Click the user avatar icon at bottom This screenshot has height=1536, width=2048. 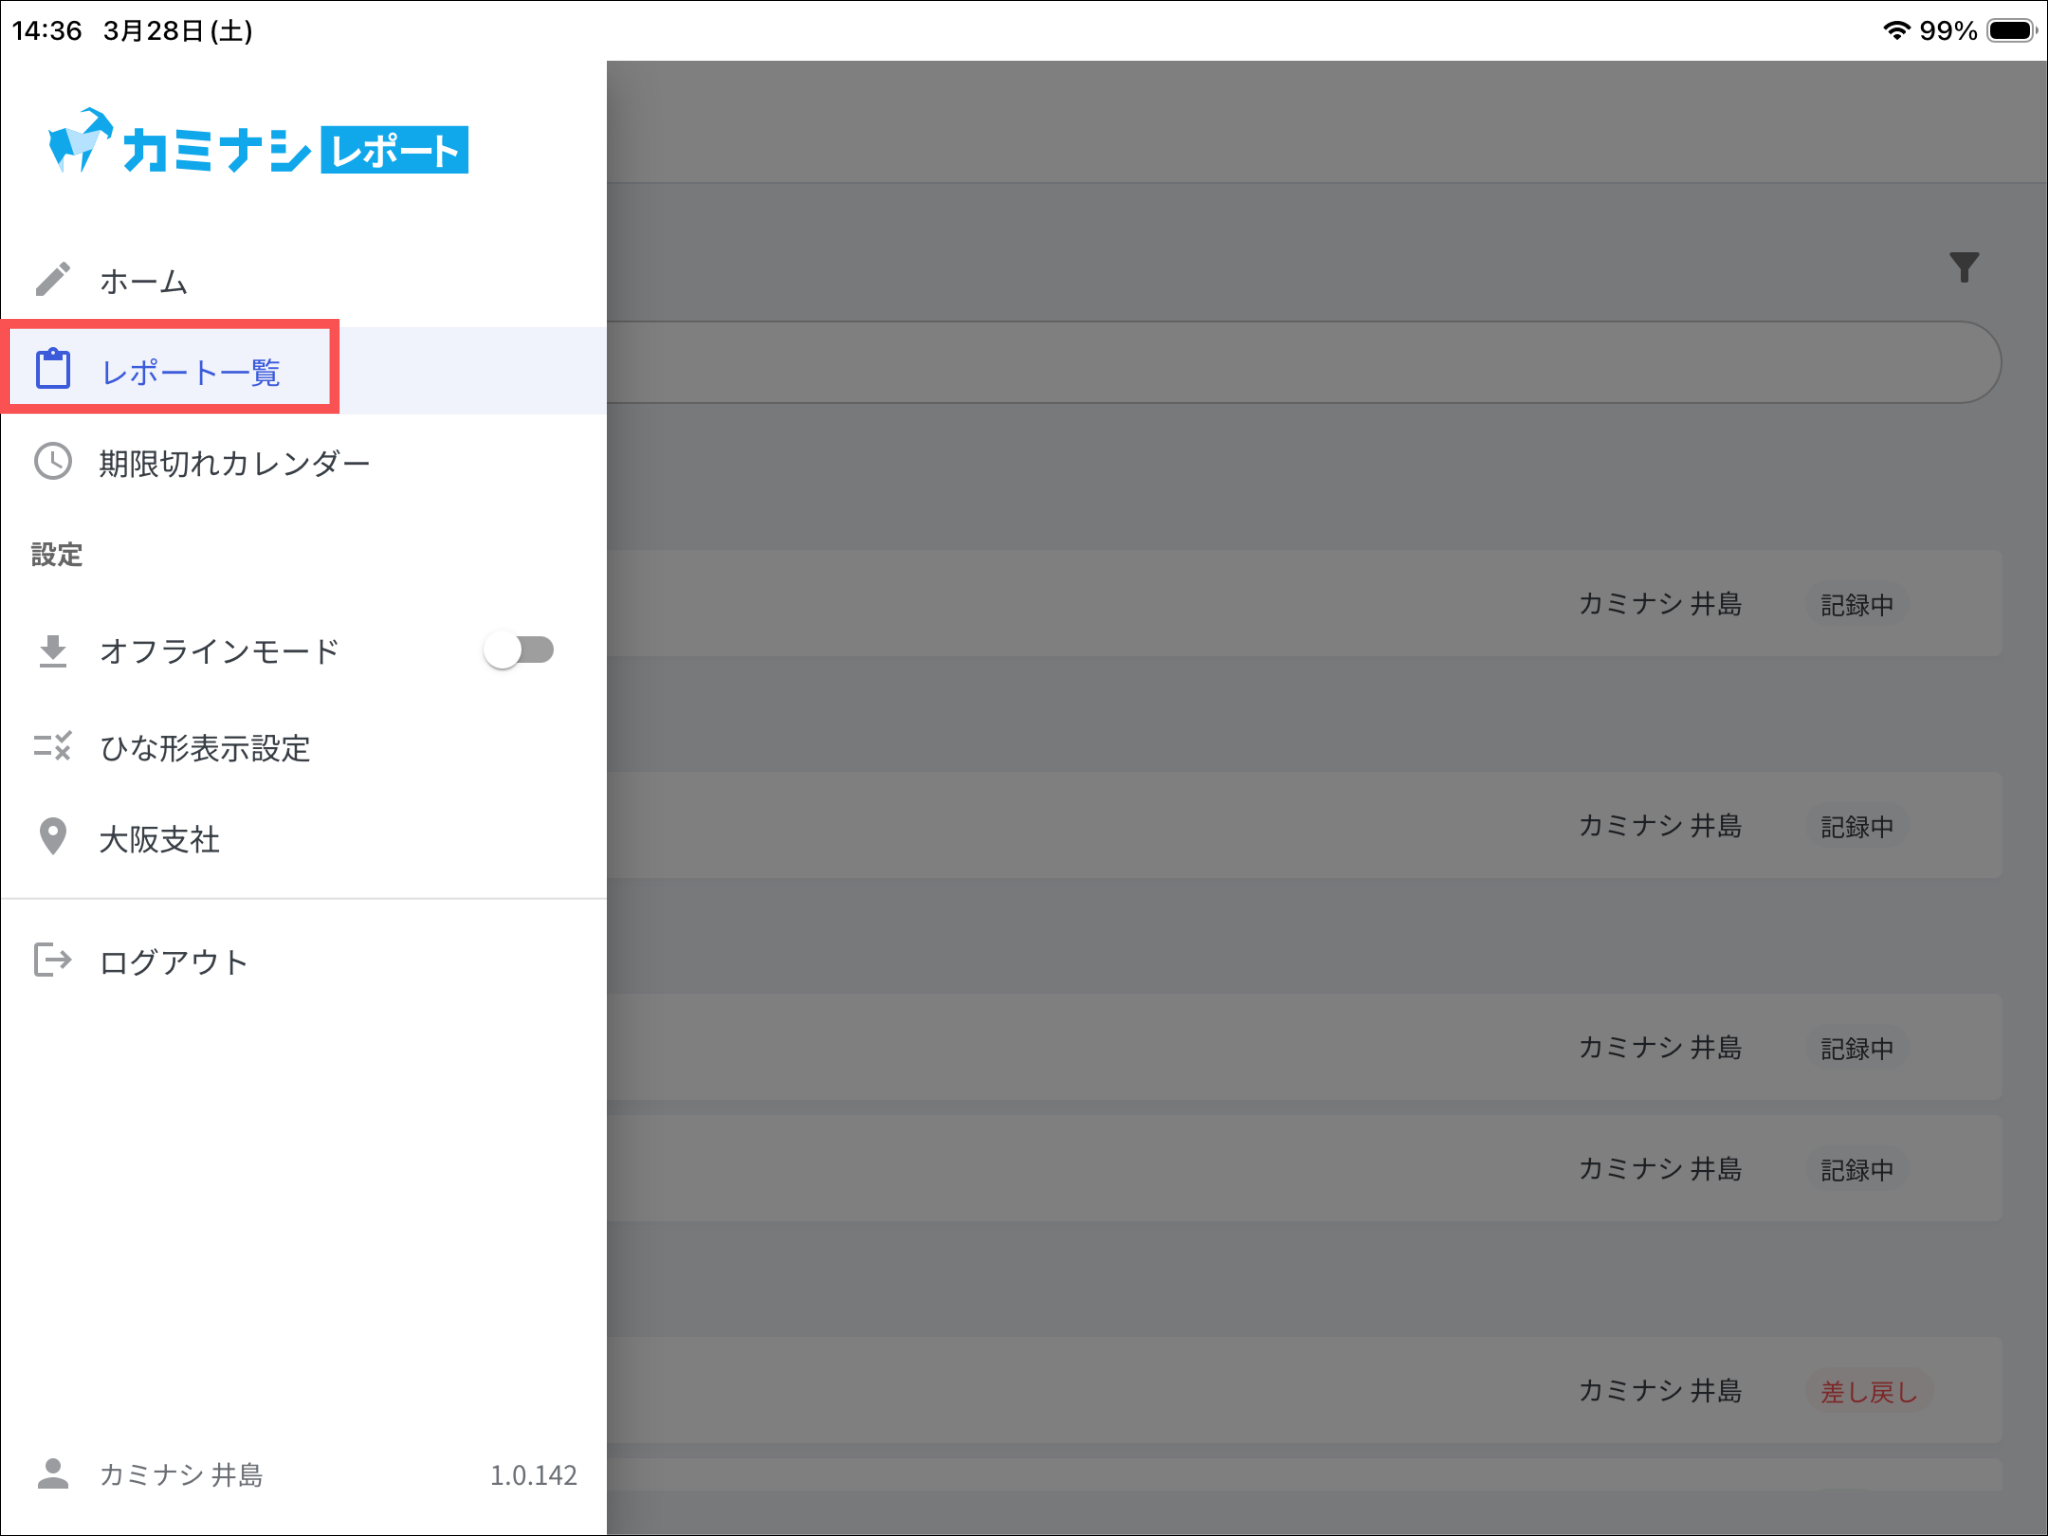click(x=53, y=1473)
